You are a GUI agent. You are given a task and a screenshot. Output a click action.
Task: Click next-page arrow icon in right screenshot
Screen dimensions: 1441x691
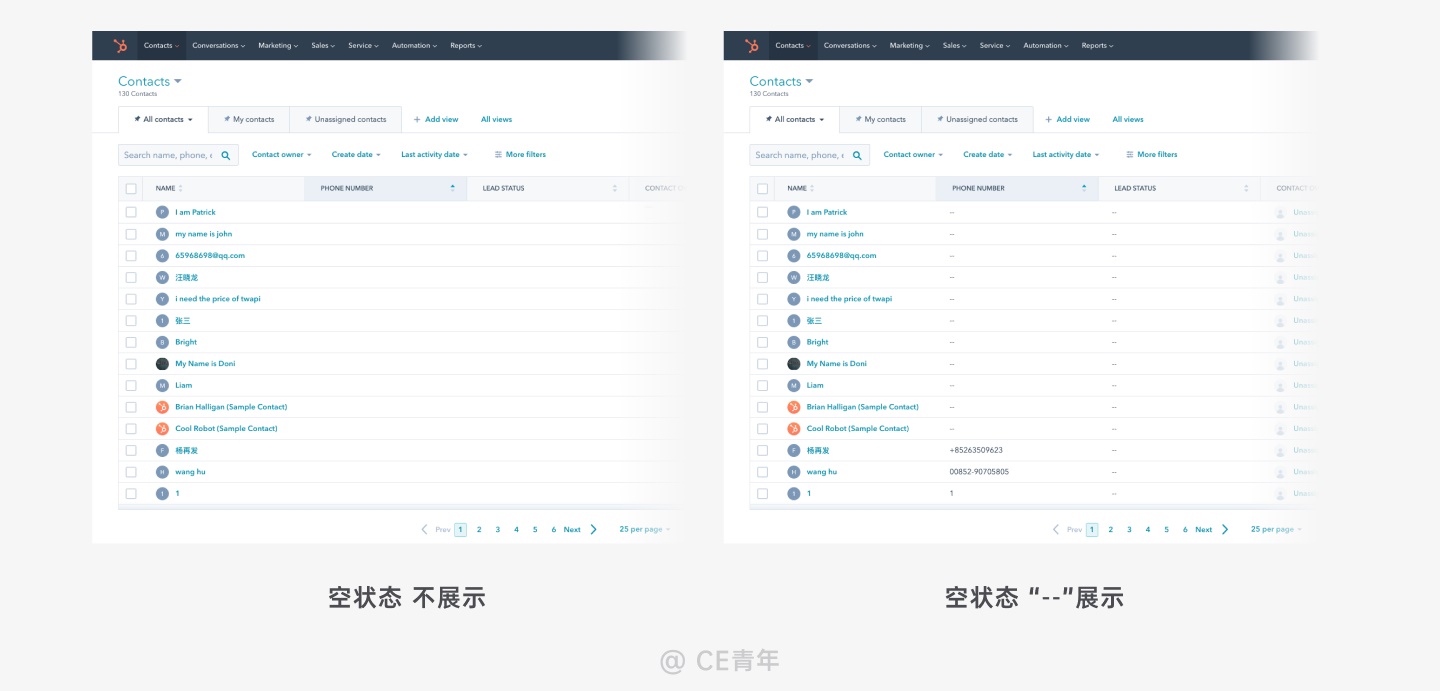pos(1226,529)
